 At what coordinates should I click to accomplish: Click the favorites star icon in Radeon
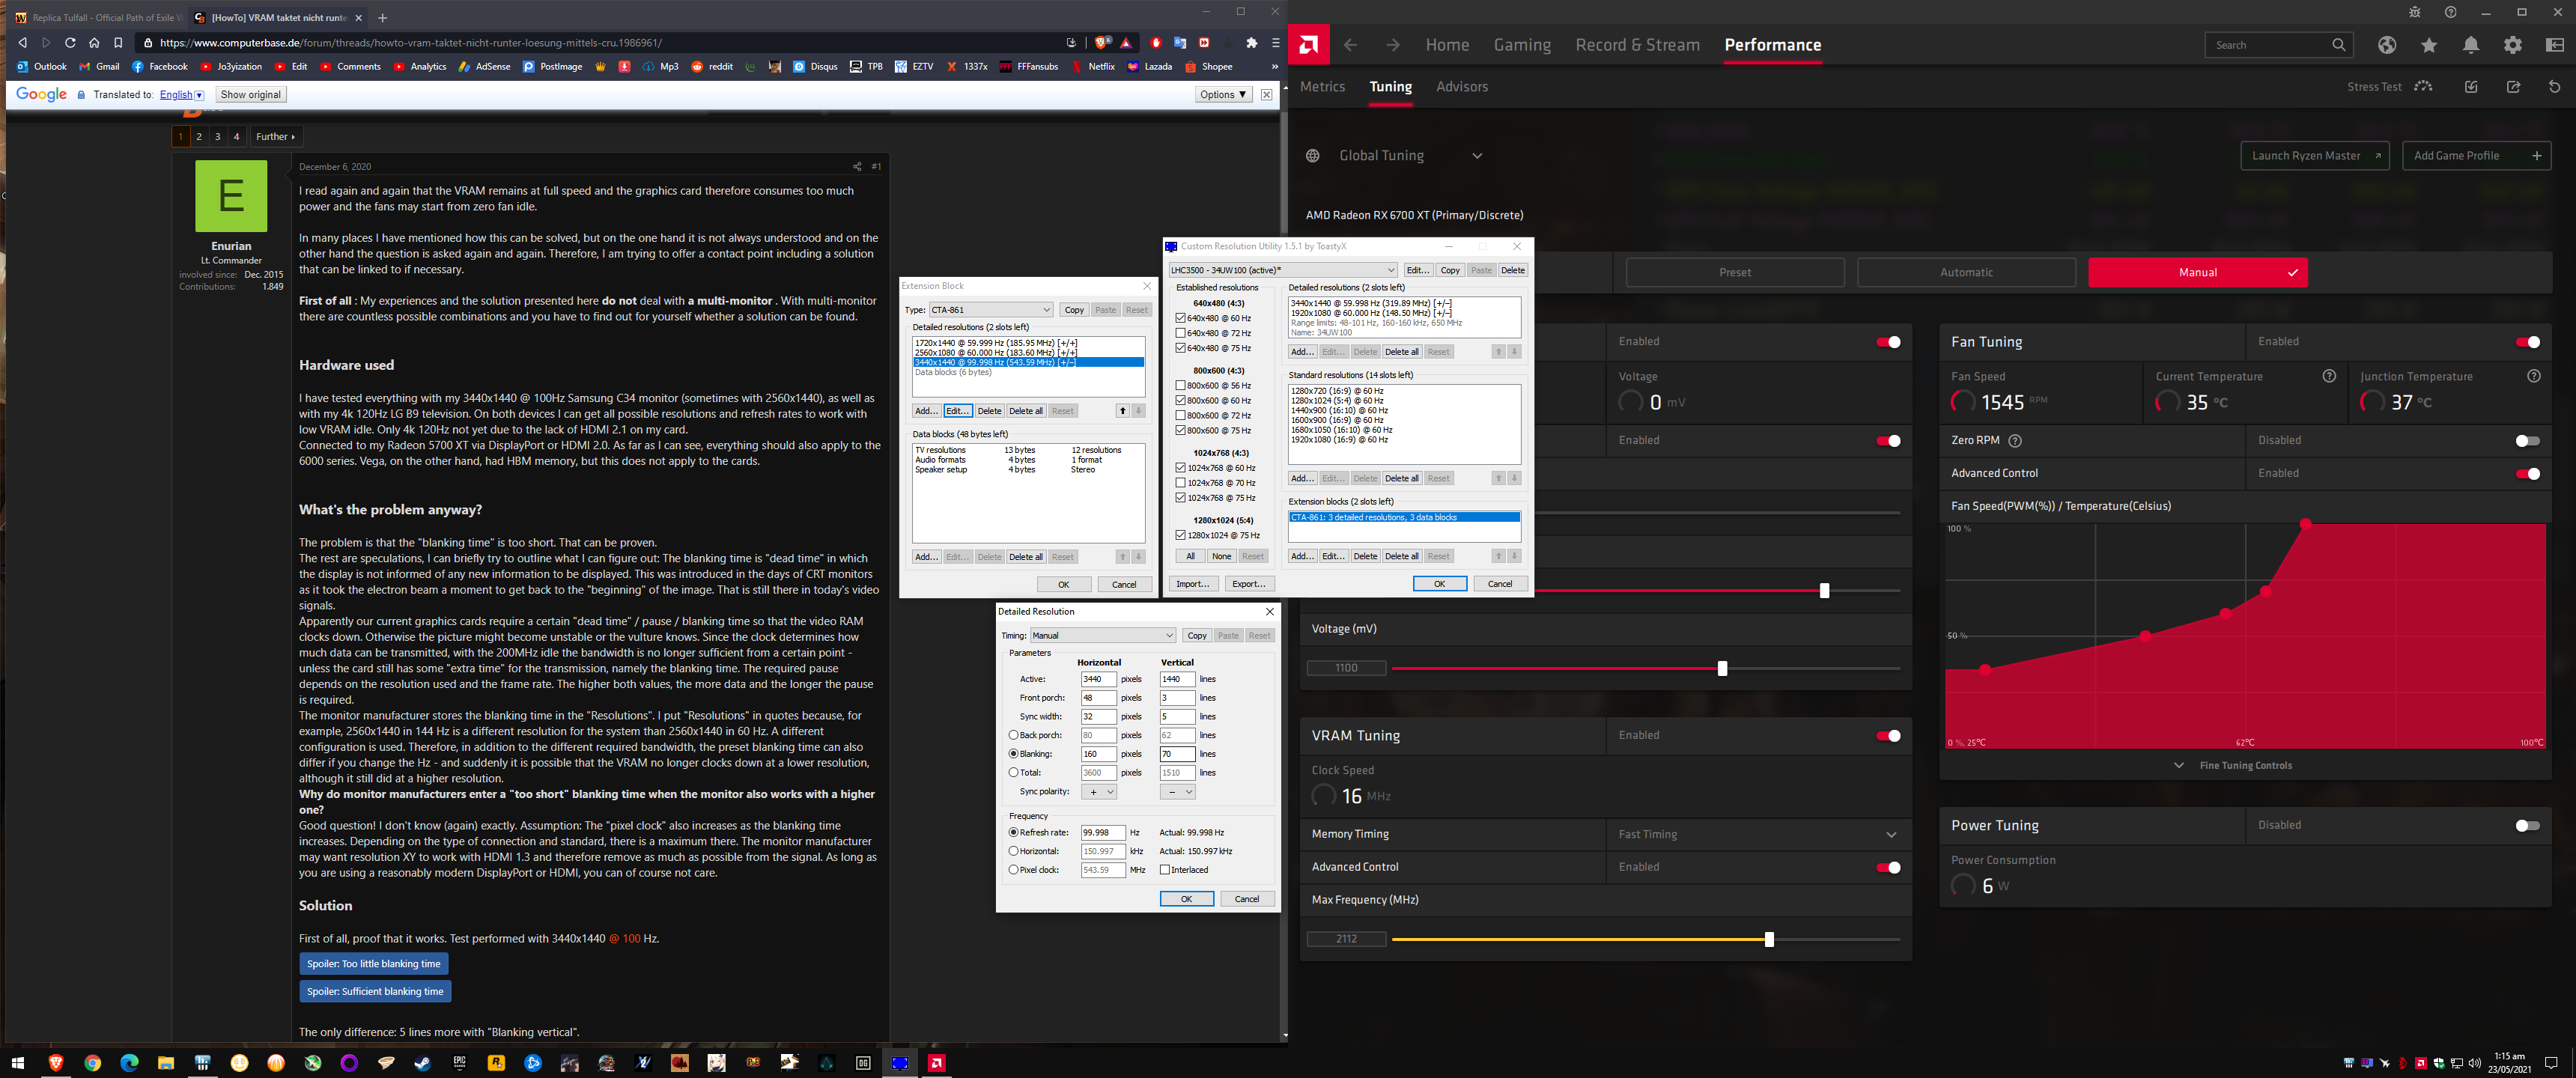click(2429, 45)
